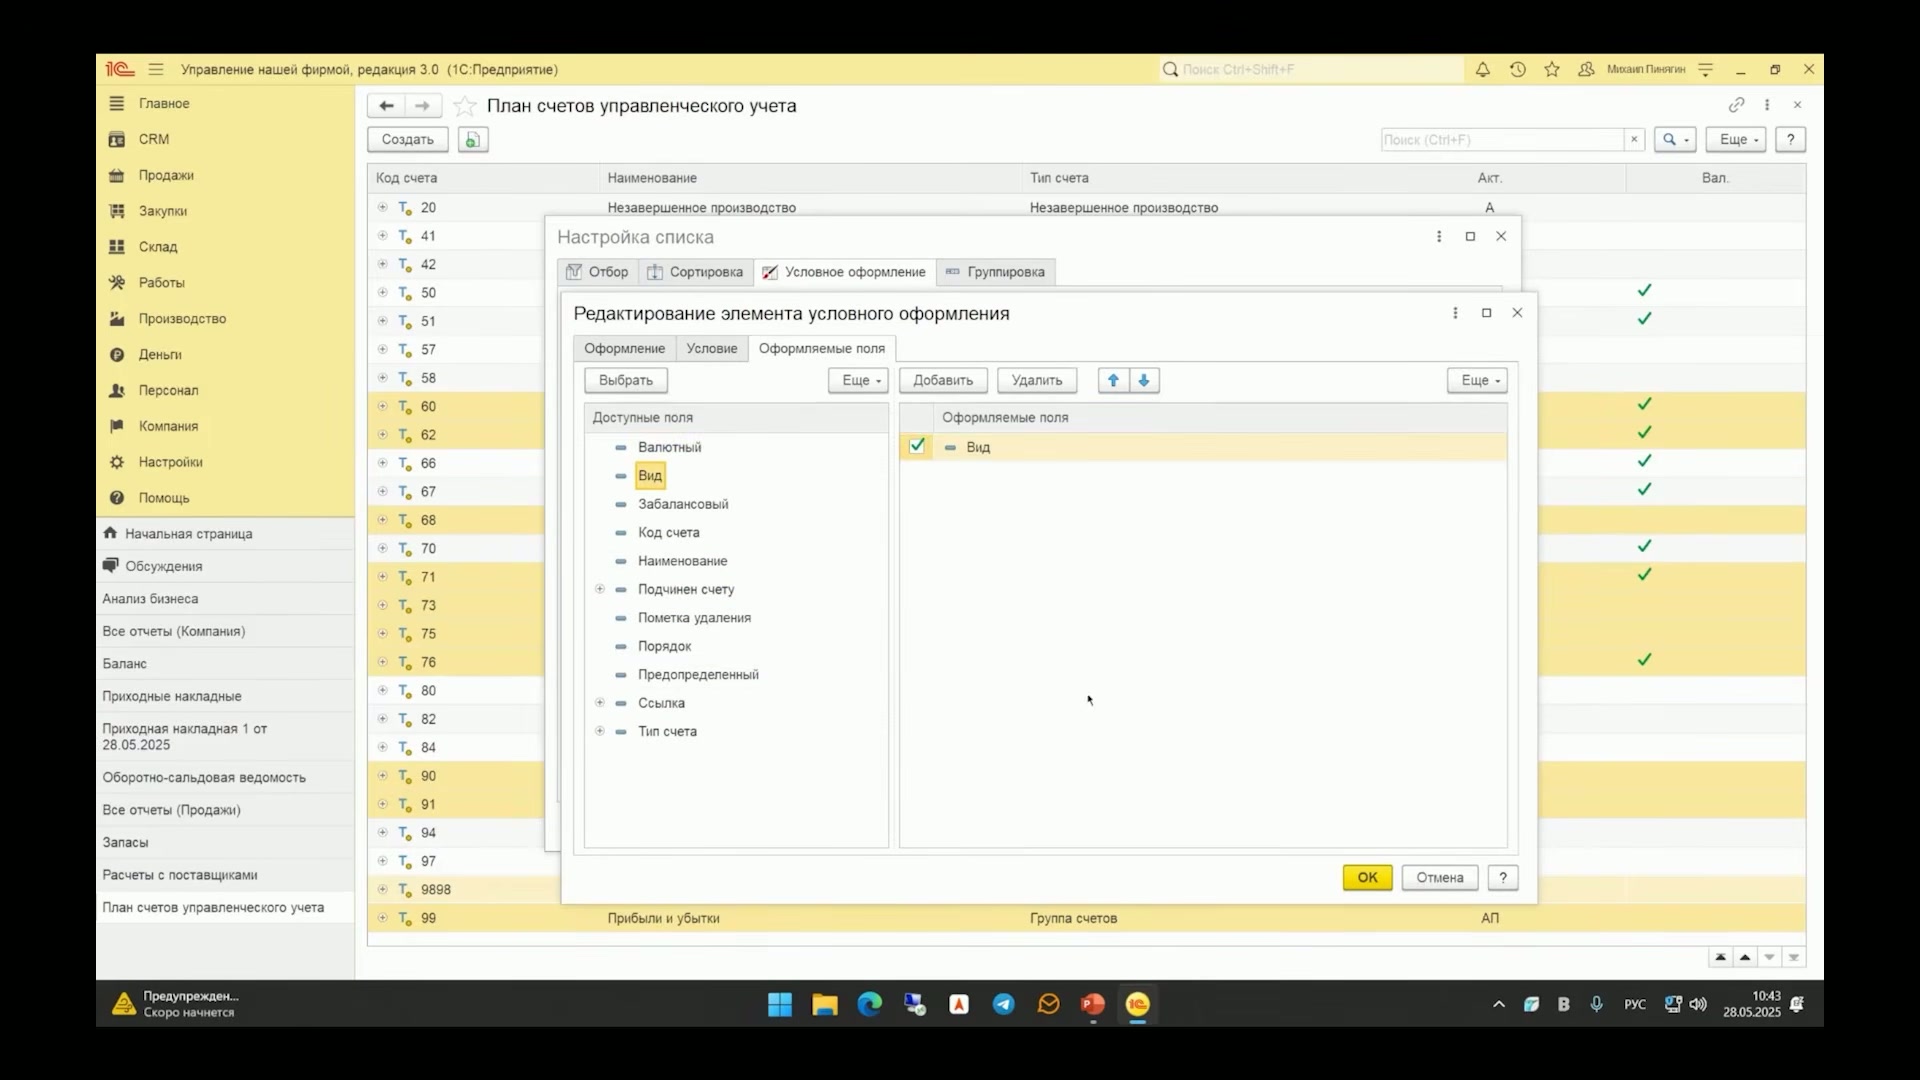Select the Код счета available field
This screenshot has width=1920, height=1080.
669,533
